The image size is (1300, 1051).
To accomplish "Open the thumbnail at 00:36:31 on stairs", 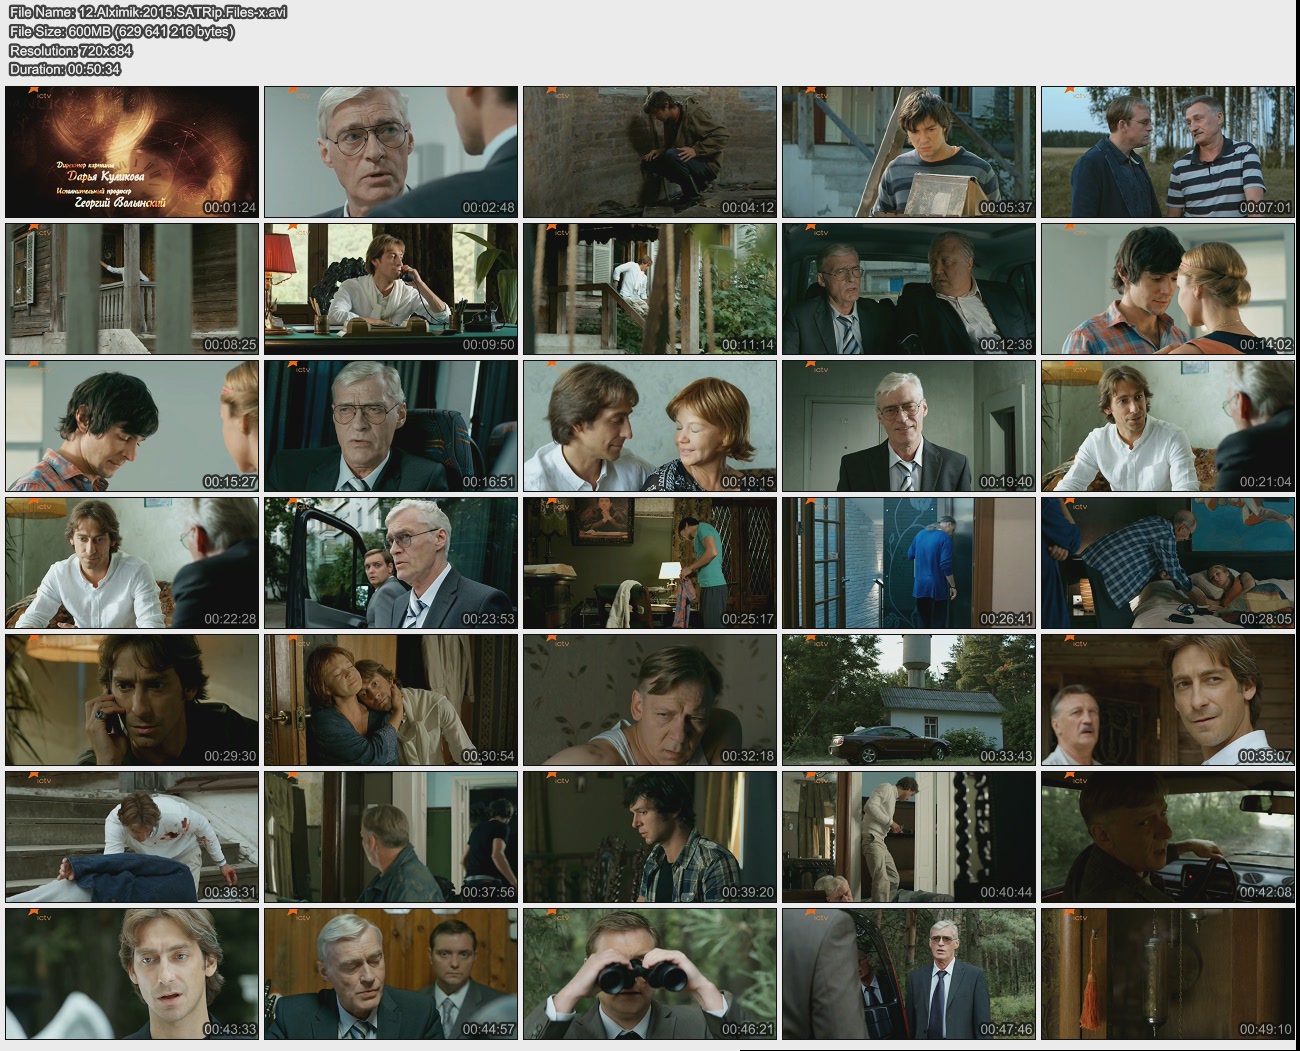I will pos(132,837).
